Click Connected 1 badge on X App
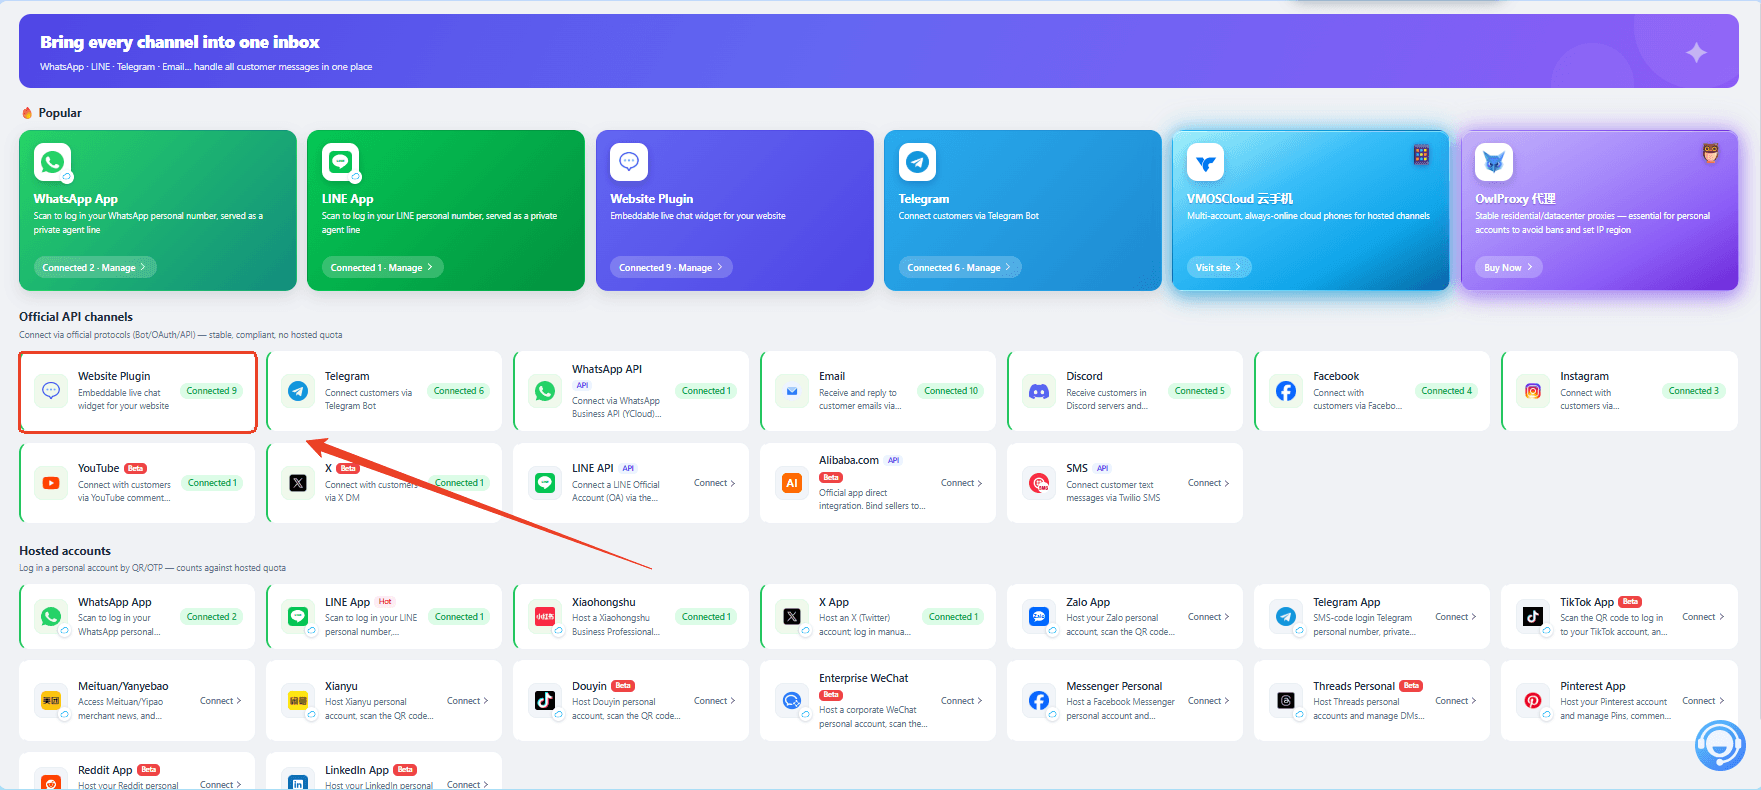This screenshot has height=790, width=1761. tap(953, 617)
